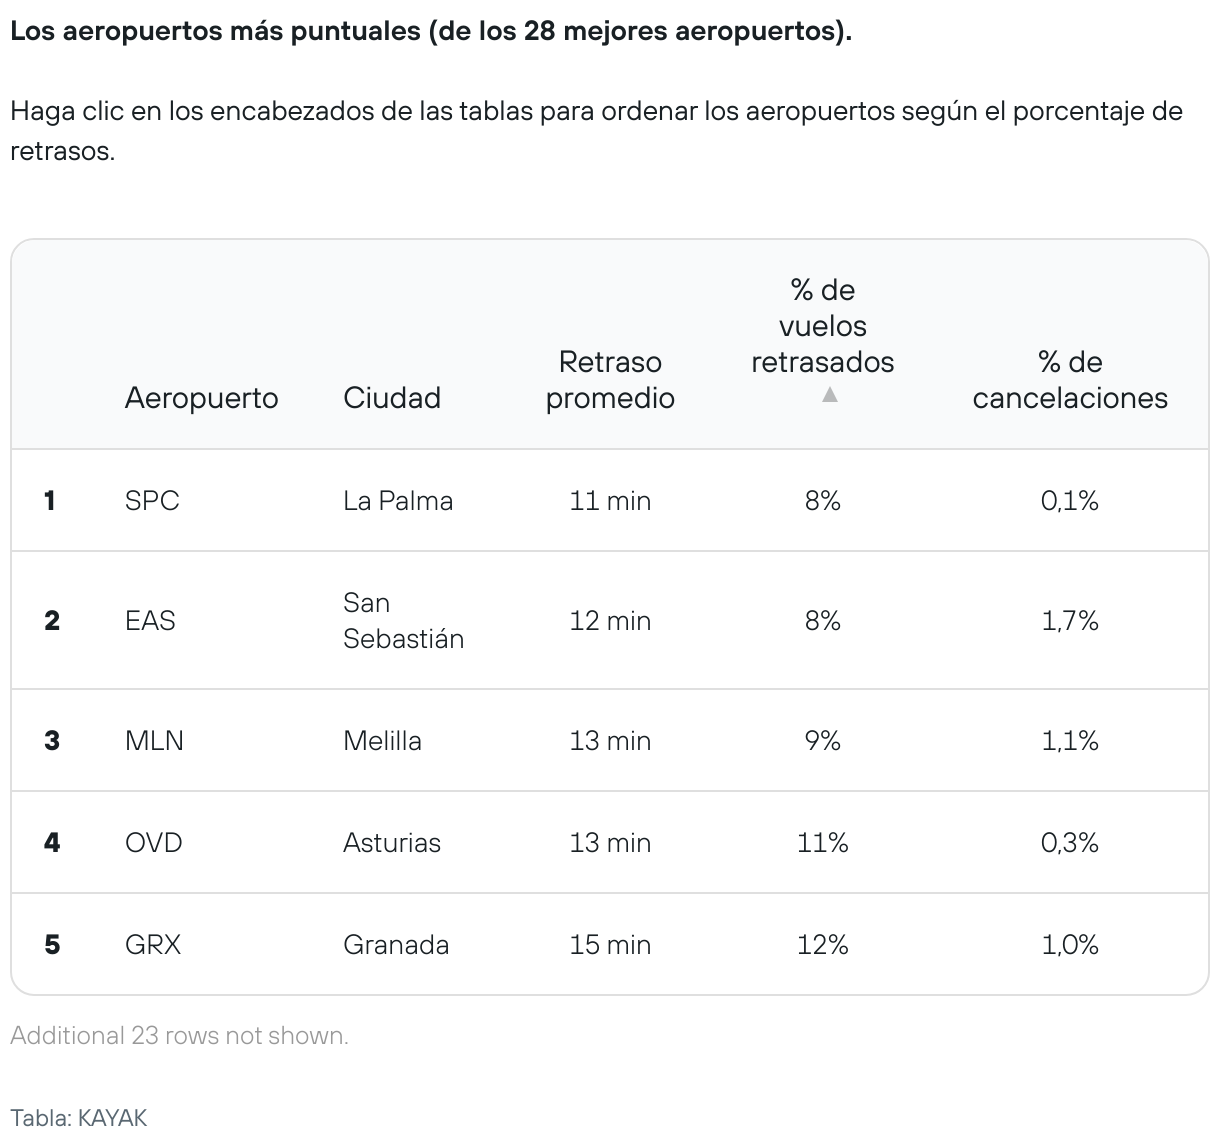Click the OVD airport code
The height and width of the screenshot is (1146, 1220).
(x=154, y=843)
